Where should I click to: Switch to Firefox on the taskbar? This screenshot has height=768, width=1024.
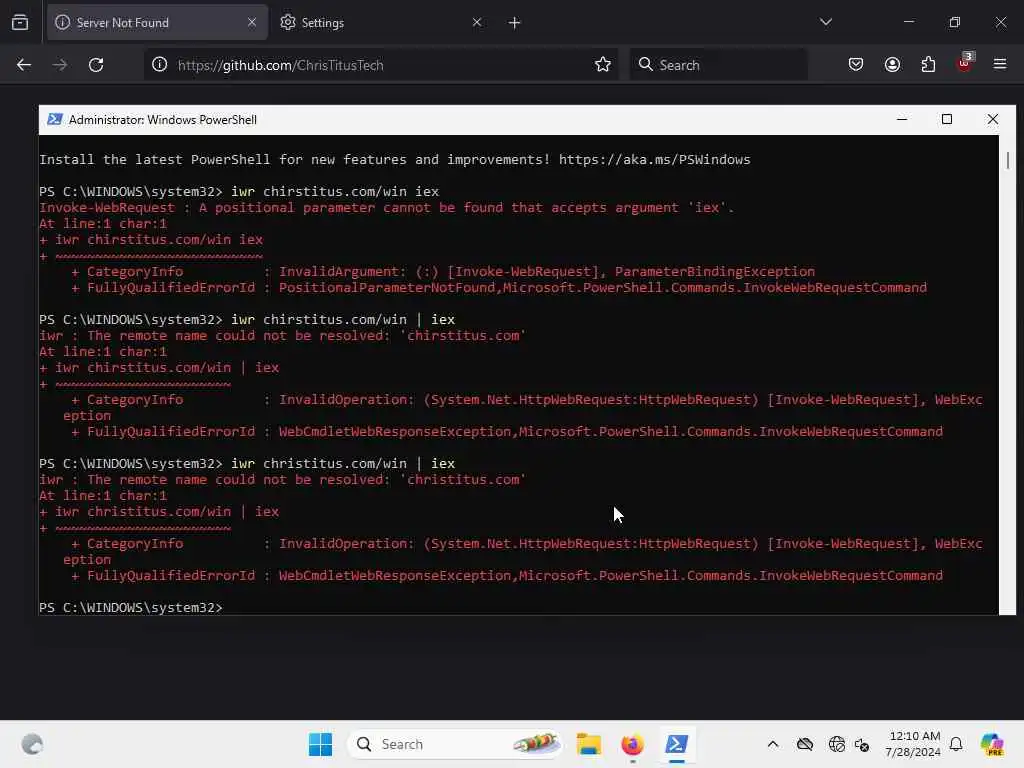(632, 744)
